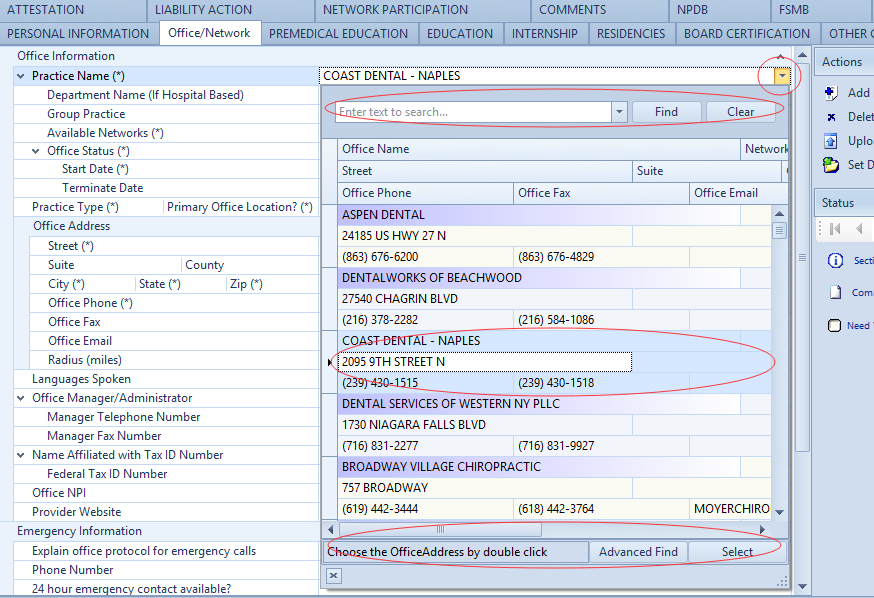Click the Clear search button
Viewport: 874px width, 598px height.
[x=740, y=112]
